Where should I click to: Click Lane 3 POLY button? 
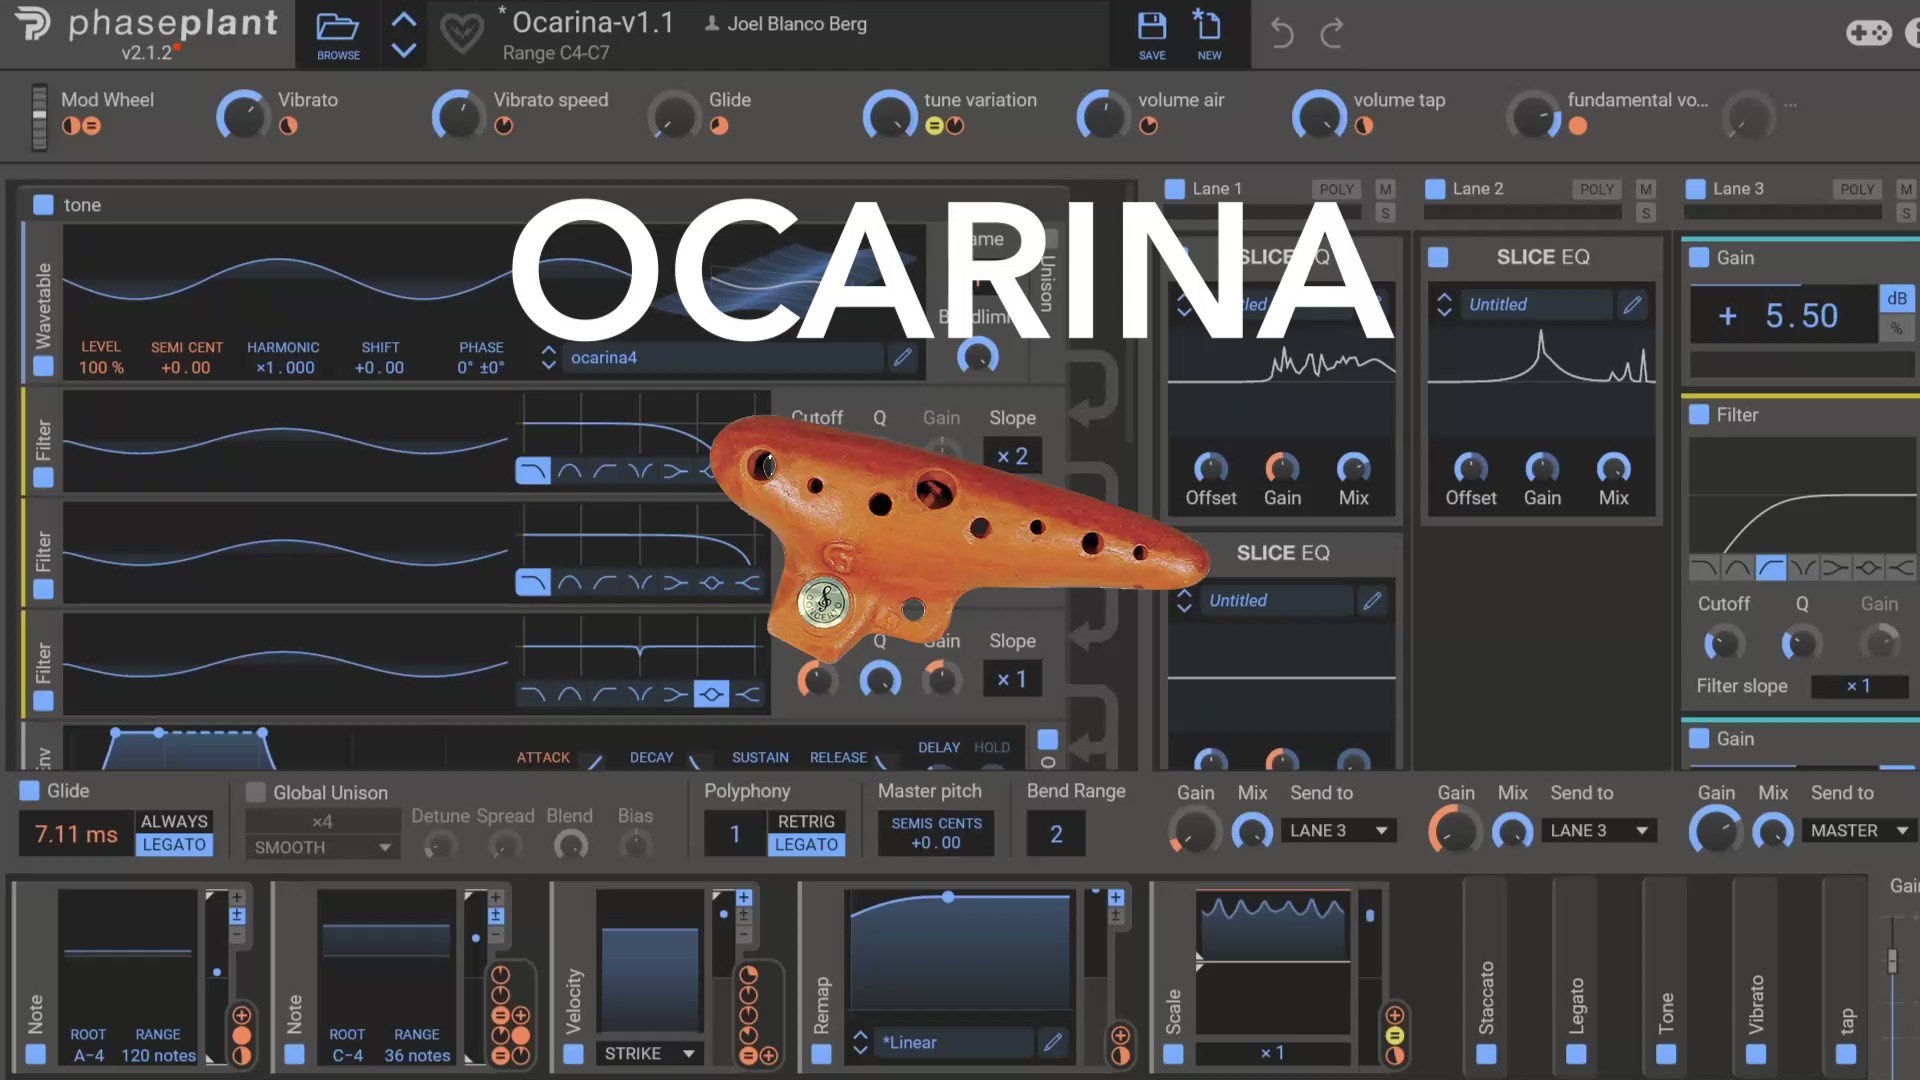1857,189
